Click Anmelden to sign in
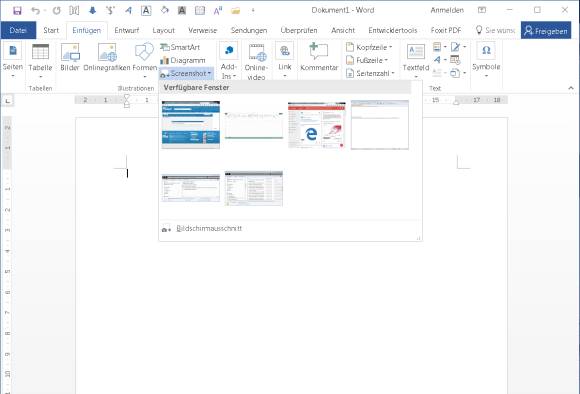 coord(447,10)
